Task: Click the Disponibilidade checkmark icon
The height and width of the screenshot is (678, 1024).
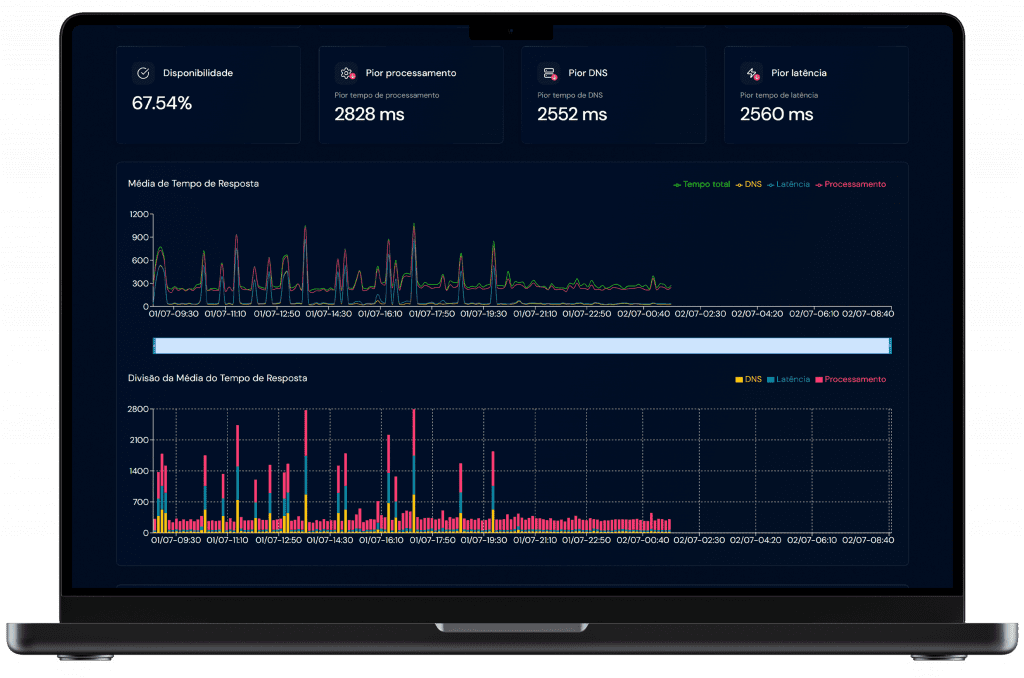Action: click(x=144, y=72)
